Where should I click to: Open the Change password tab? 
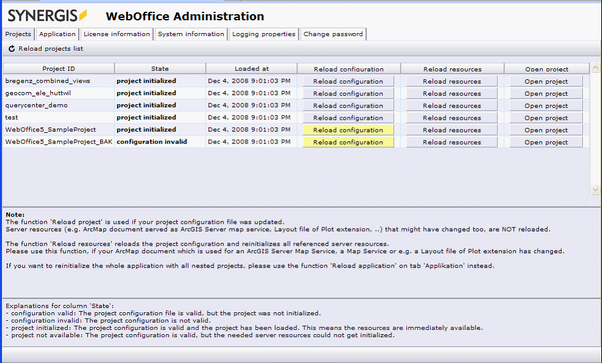(x=333, y=34)
